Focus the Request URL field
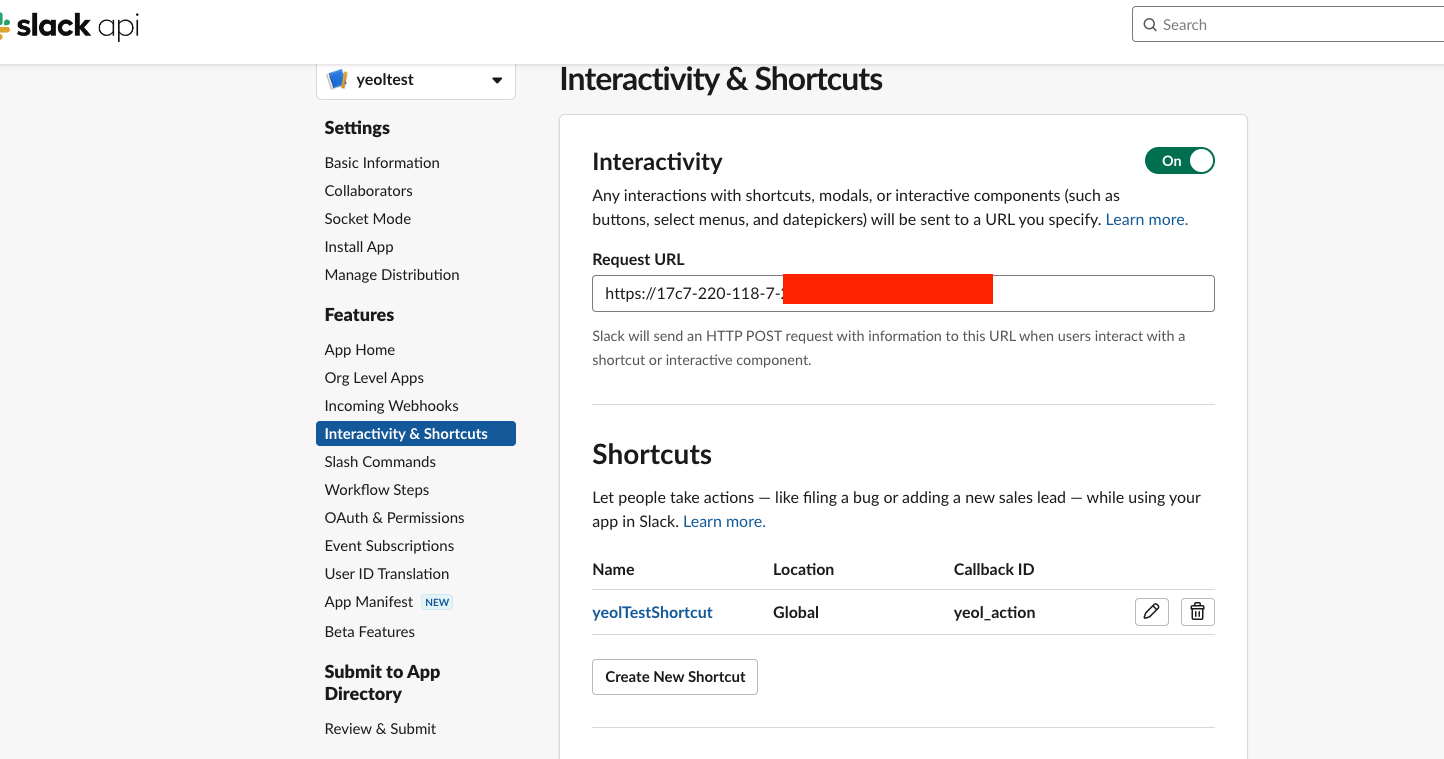 (903, 294)
